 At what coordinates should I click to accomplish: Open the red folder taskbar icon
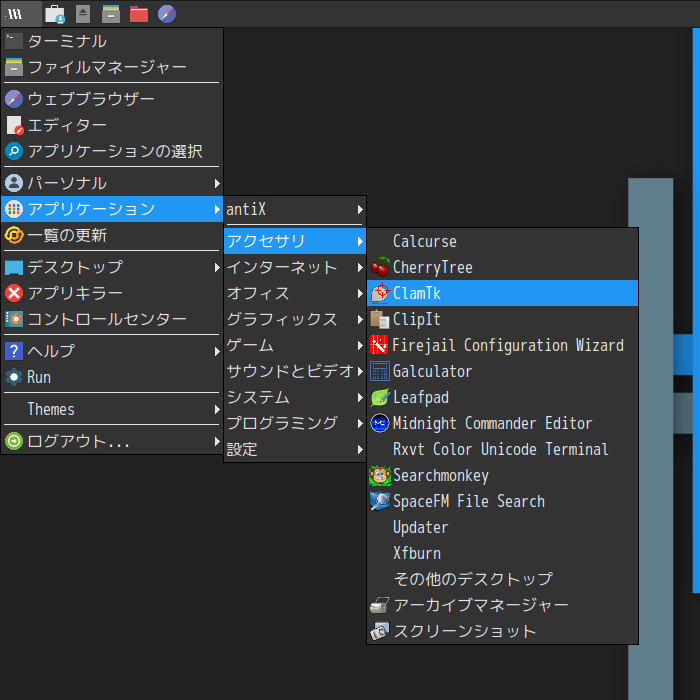[139, 14]
